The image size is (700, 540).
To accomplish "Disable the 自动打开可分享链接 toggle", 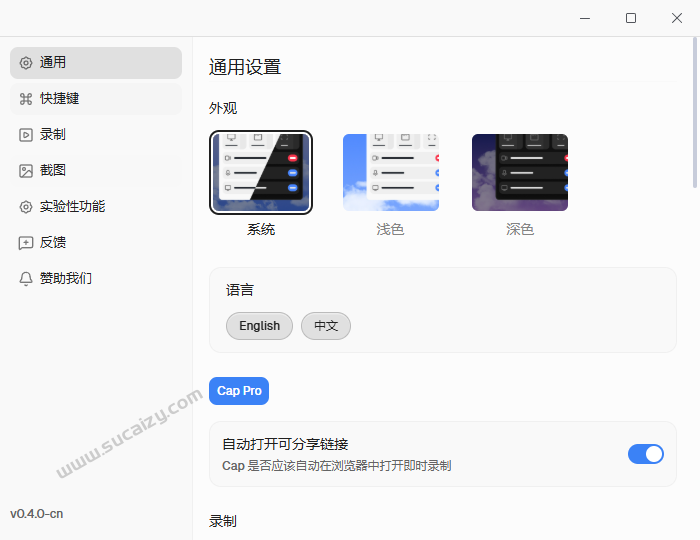I will click(645, 454).
